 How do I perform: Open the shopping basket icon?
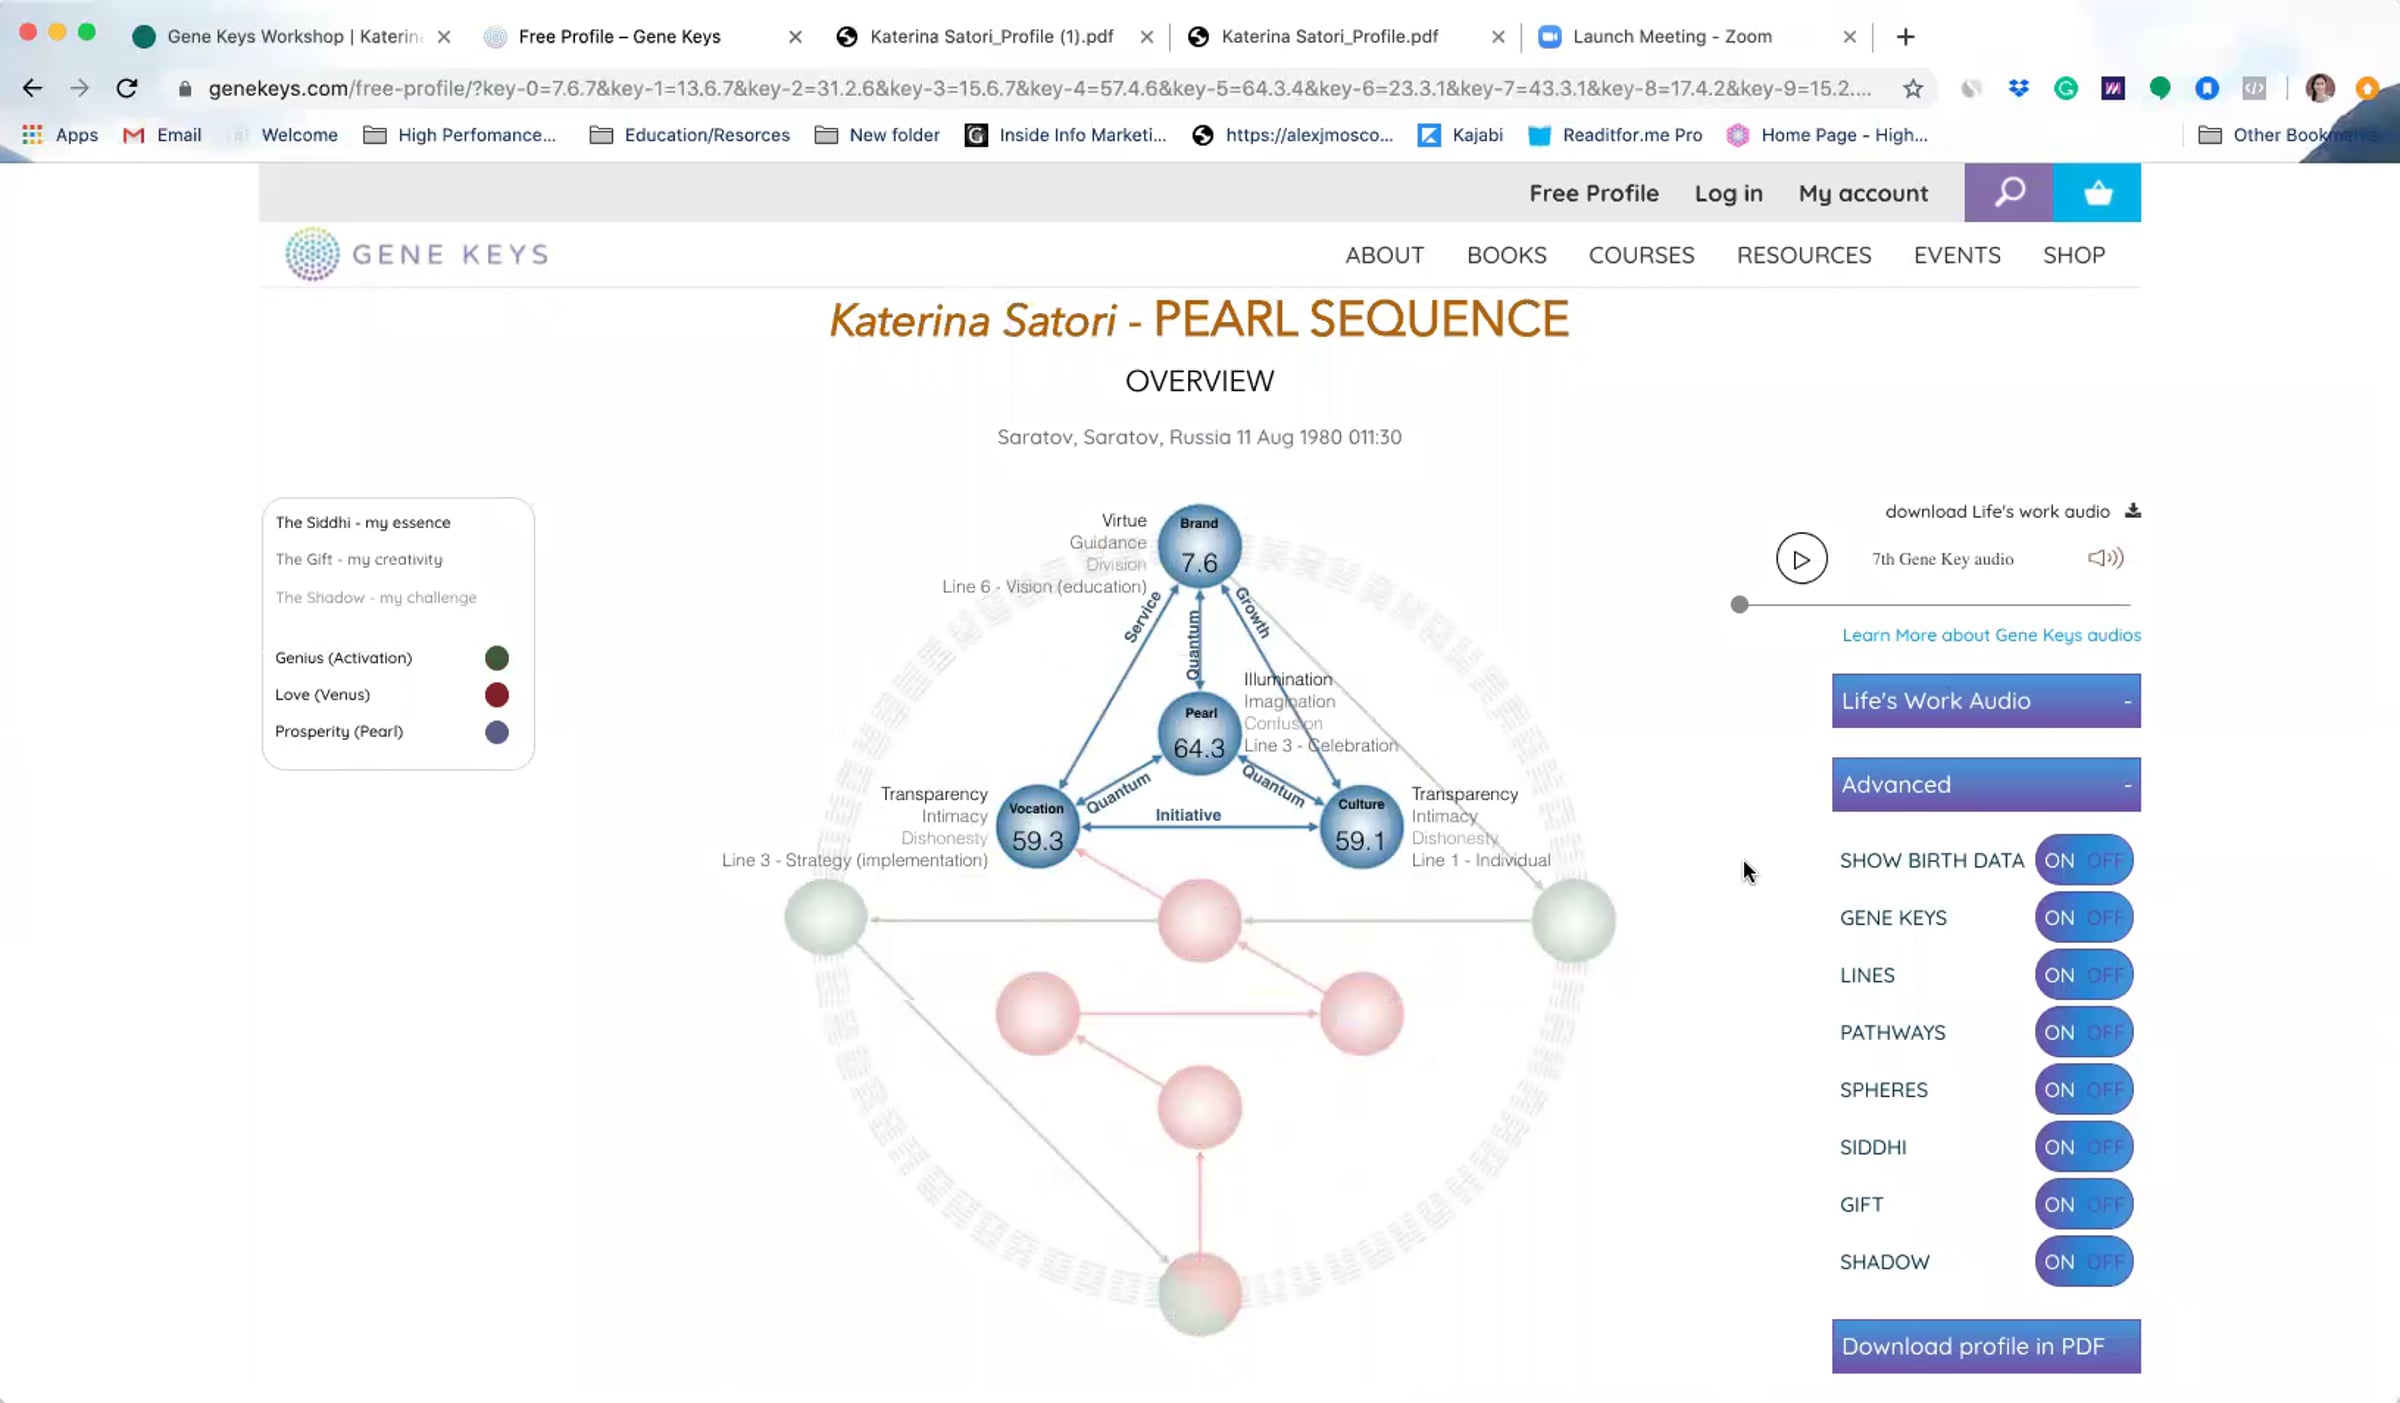[x=2097, y=192]
